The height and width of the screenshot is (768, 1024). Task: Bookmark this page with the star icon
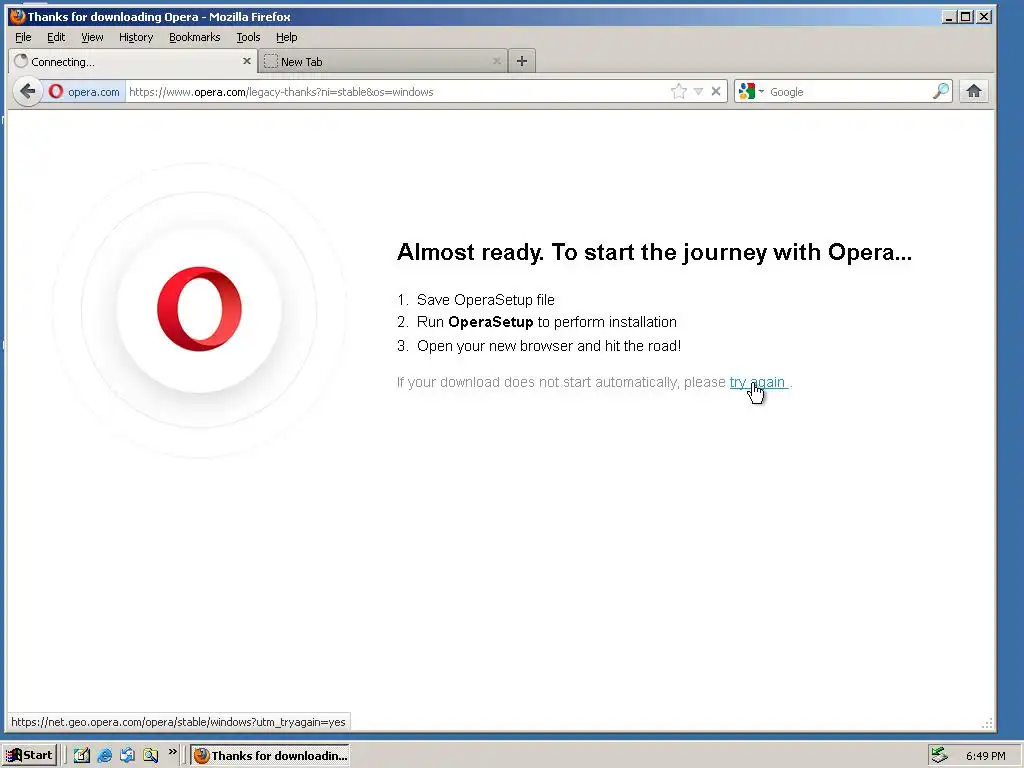[679, 91]
